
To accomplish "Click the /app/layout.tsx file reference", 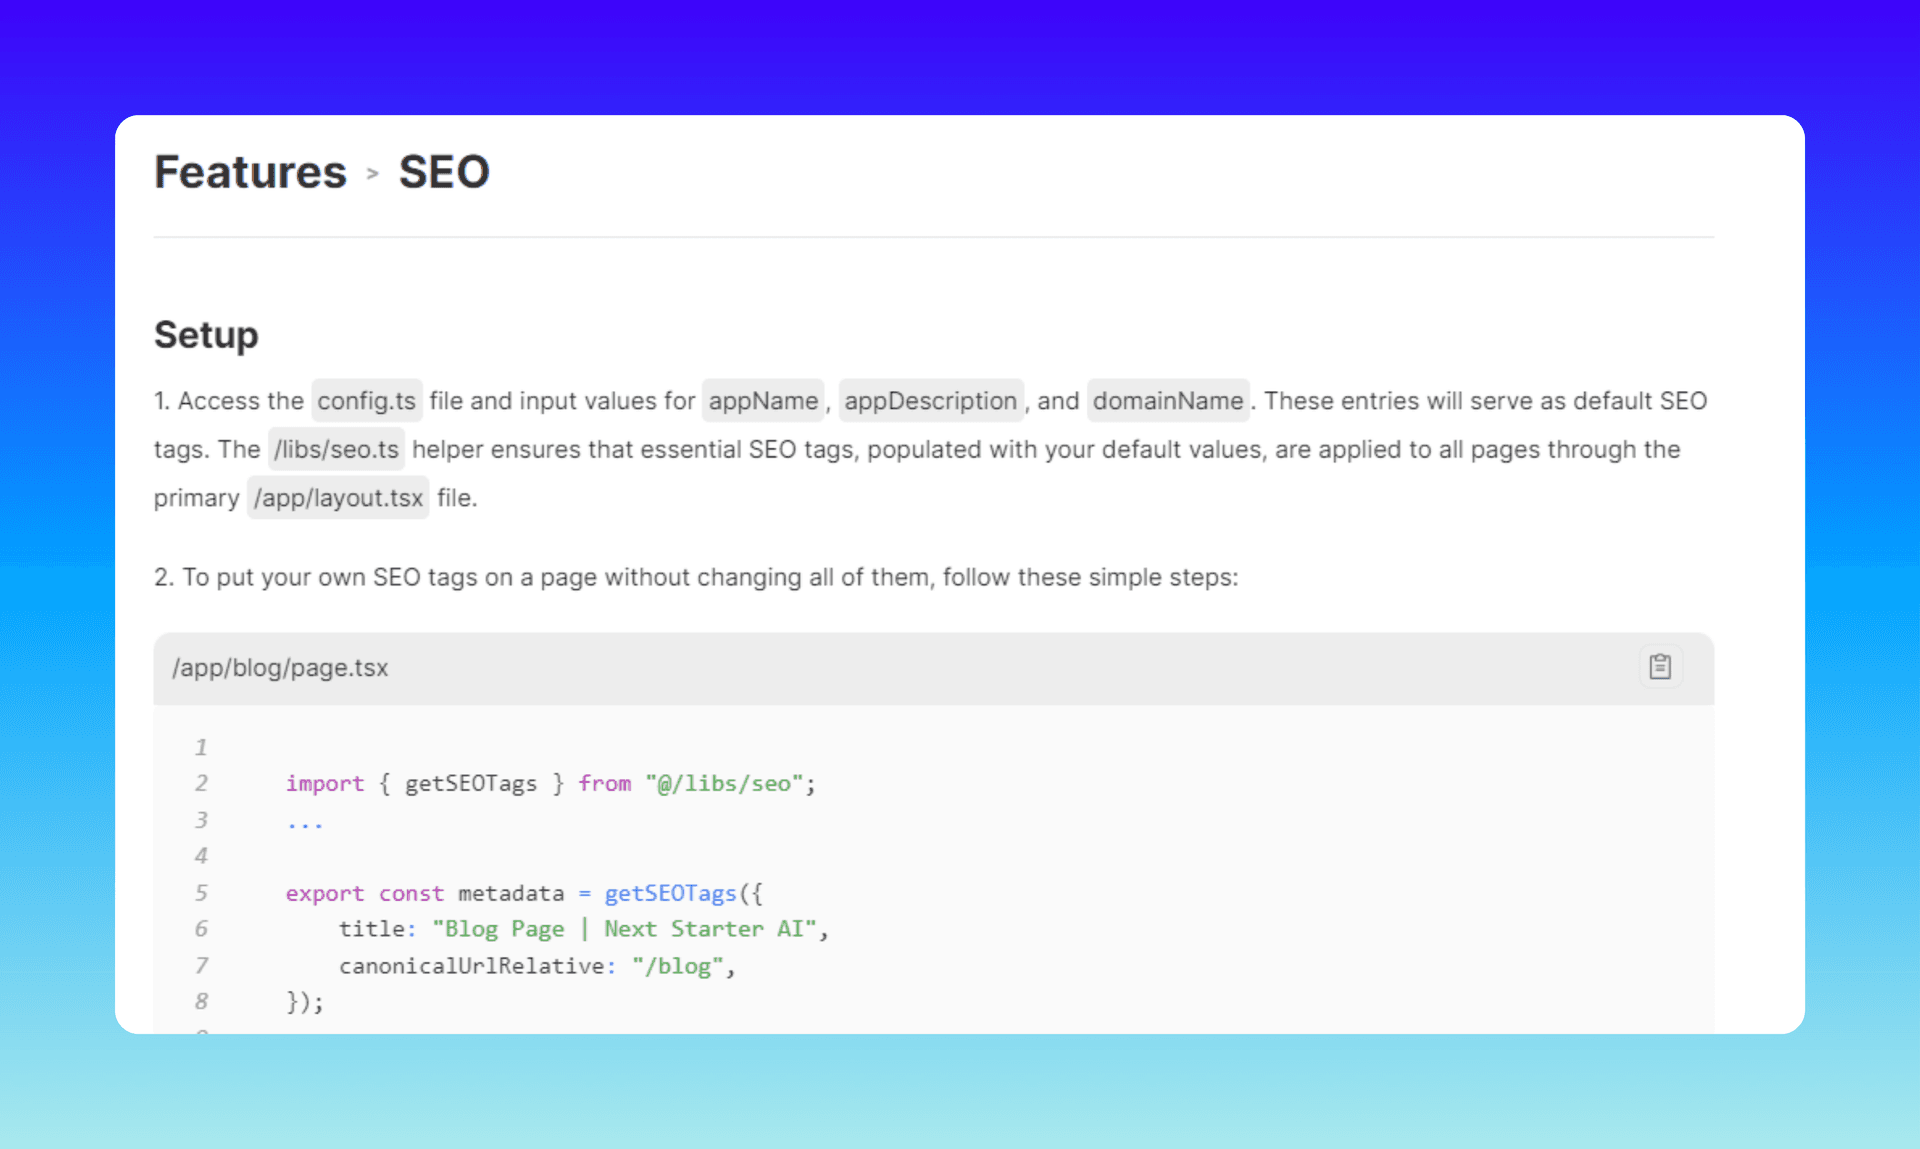I will click(x=337, y=497).
